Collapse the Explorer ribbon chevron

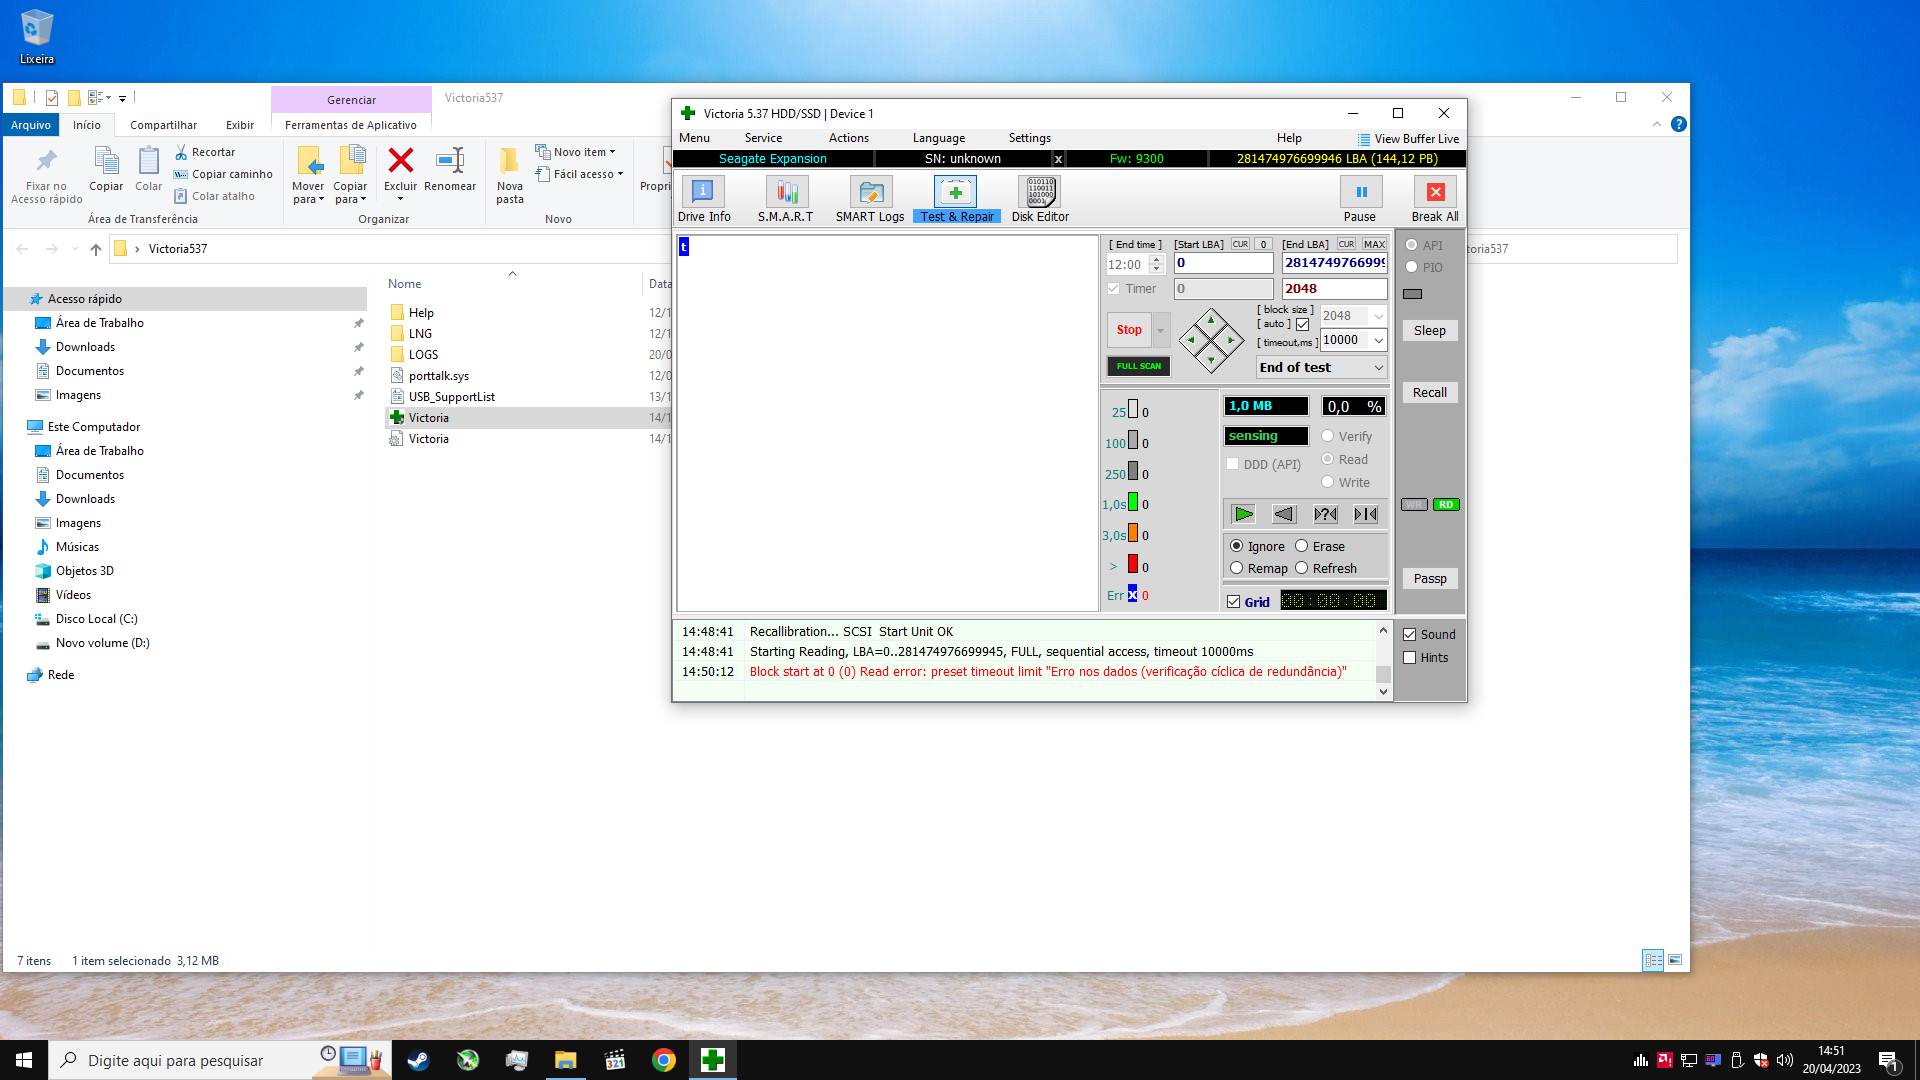click(1657, 124)
